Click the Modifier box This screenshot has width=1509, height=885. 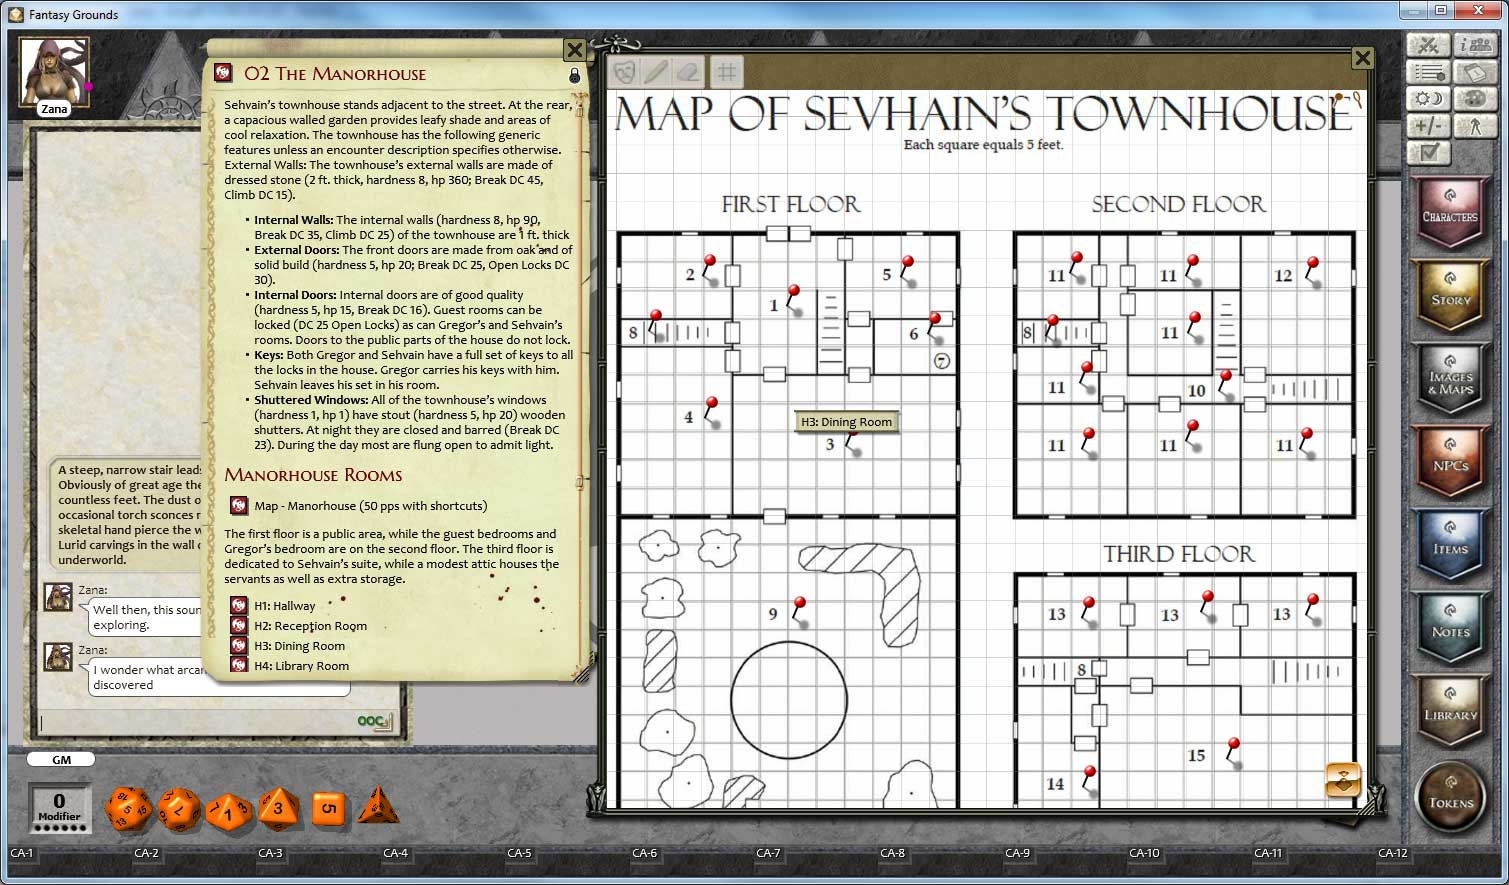pos(59,808)
